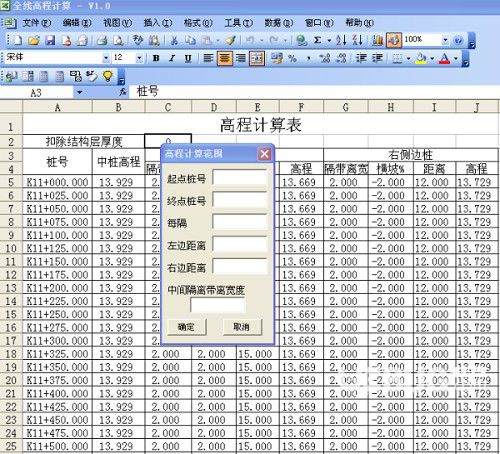Toggle underline formatting
The height and width of the screenshot is (454, 500).
pos(188,59)
